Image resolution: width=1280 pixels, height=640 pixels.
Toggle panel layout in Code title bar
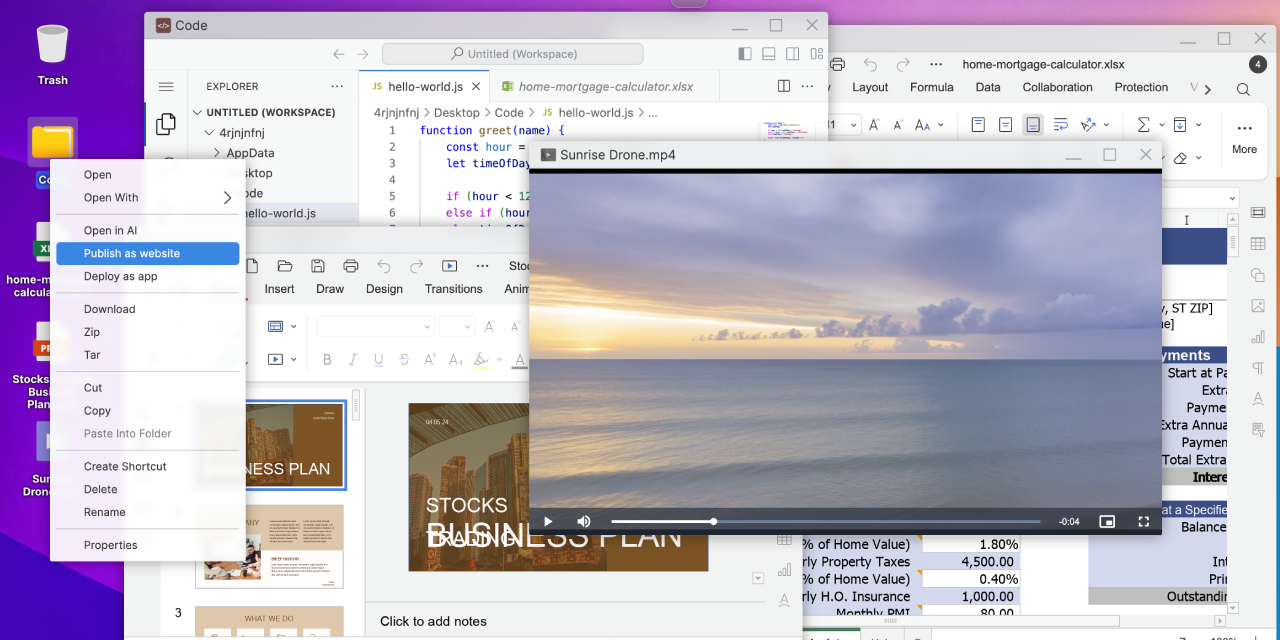tap(769, 54)
